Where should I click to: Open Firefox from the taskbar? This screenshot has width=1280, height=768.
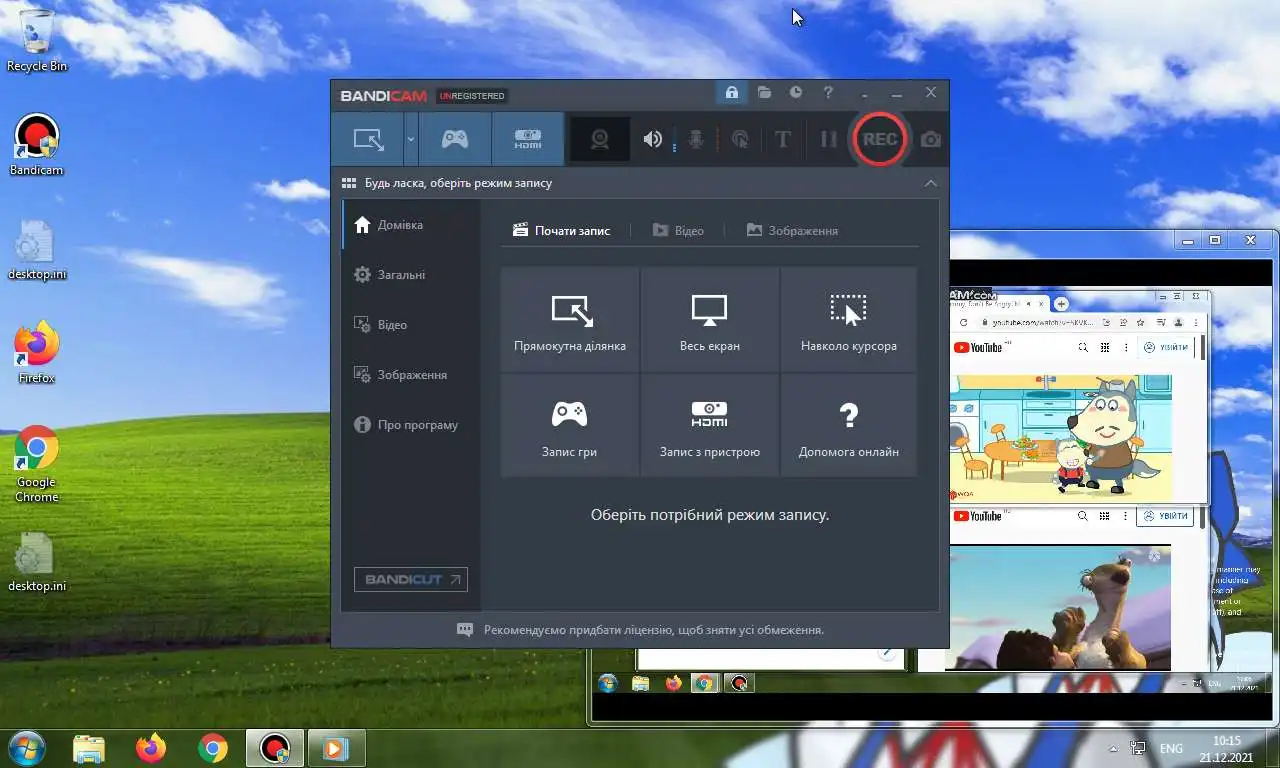coord(151,748)
